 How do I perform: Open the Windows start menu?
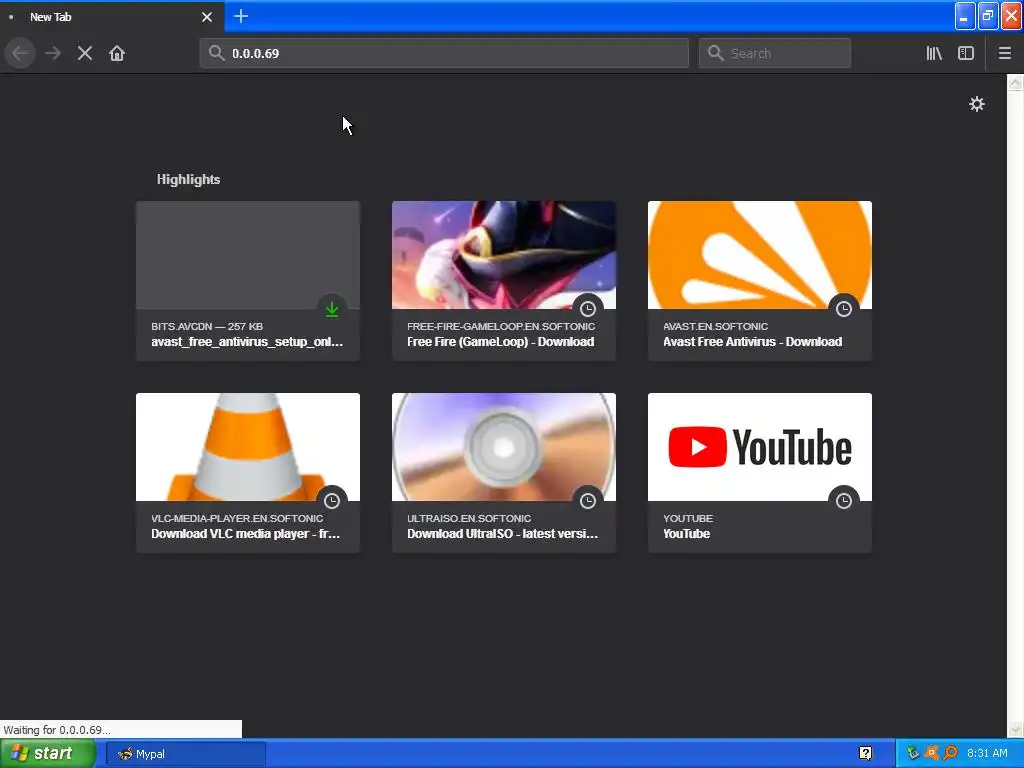click(48, 754)
